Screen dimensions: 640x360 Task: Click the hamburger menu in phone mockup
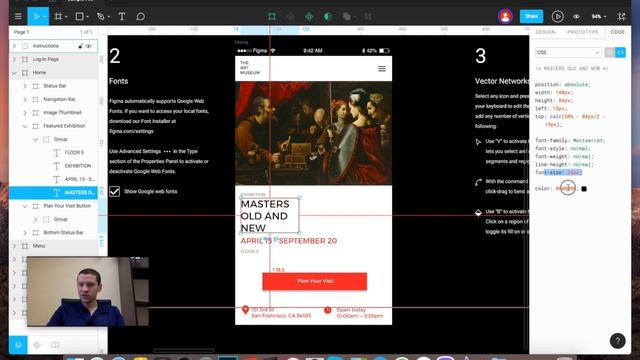coord(382,69)
